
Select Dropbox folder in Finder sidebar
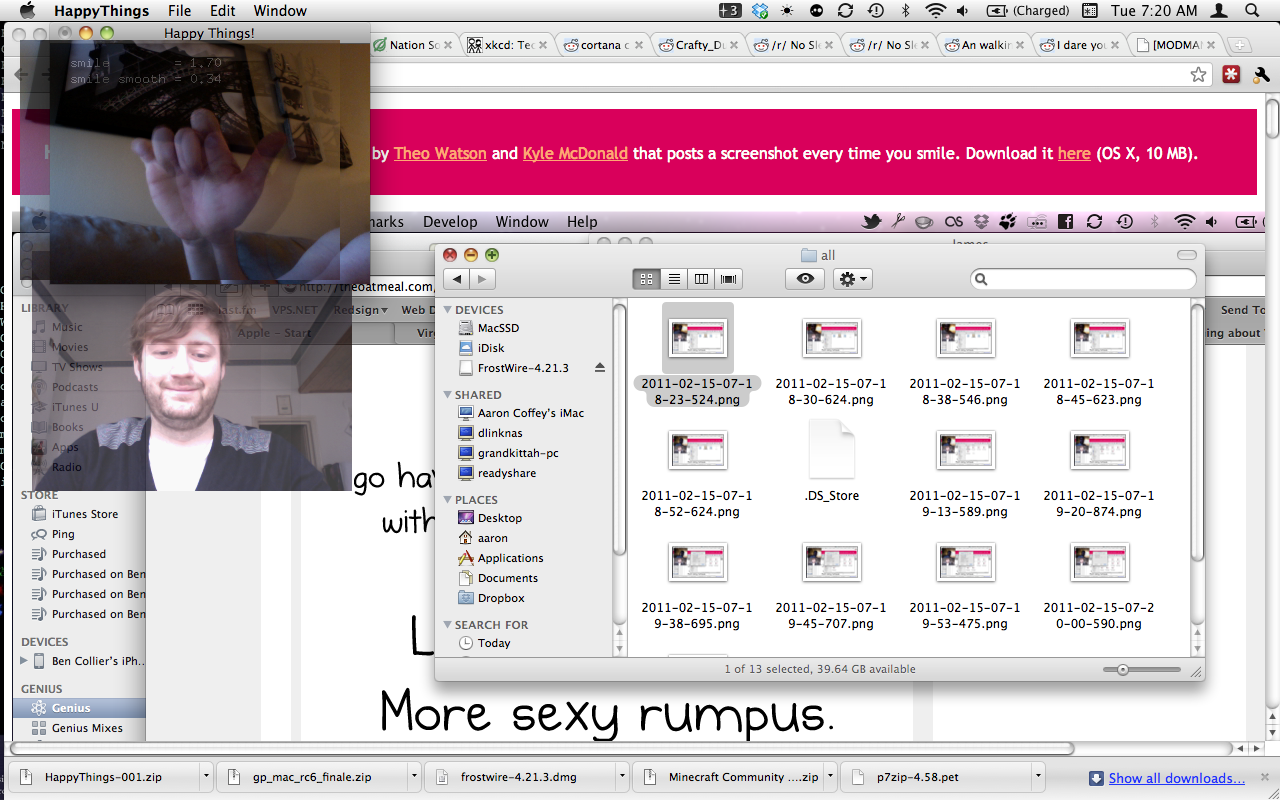coord(500,598)
